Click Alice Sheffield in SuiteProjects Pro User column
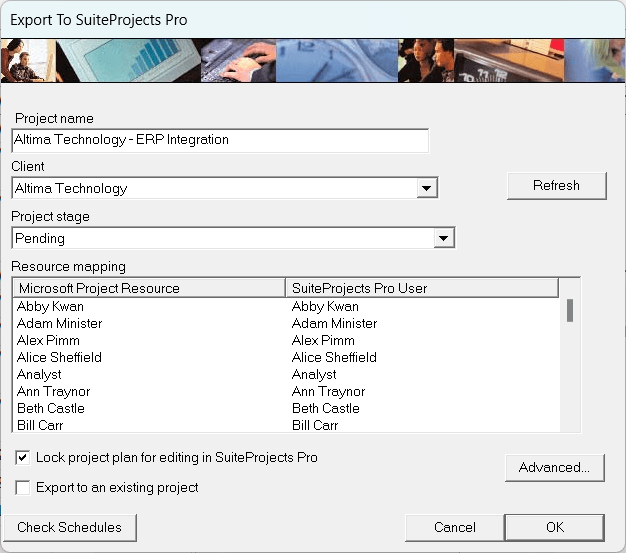626x553 pixels. [334, 357]
